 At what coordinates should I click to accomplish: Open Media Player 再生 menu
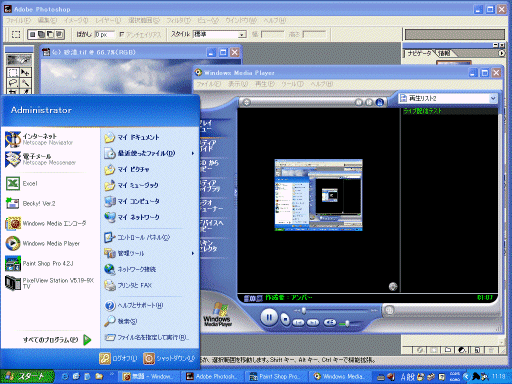click(x=265, y=84)
